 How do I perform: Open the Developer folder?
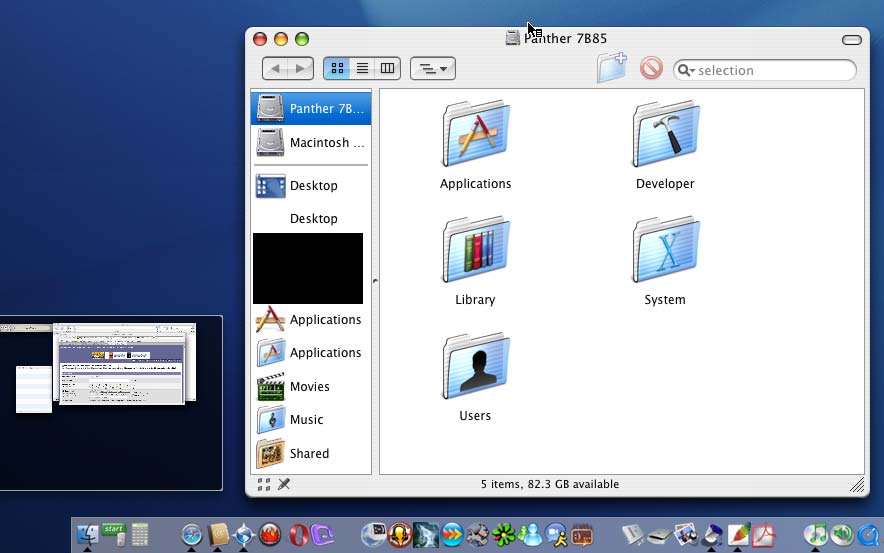point(665,135)
